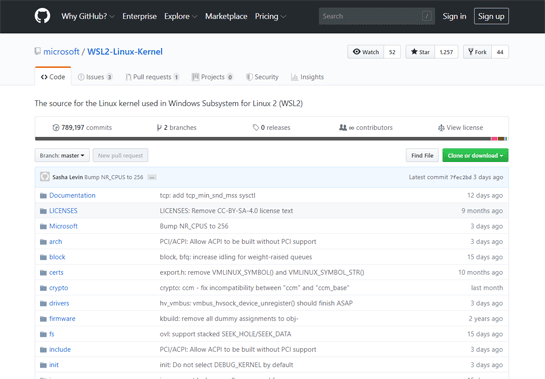545x379 pixels.
Task: Fork the repository
Action: click(x=477, y=52)
